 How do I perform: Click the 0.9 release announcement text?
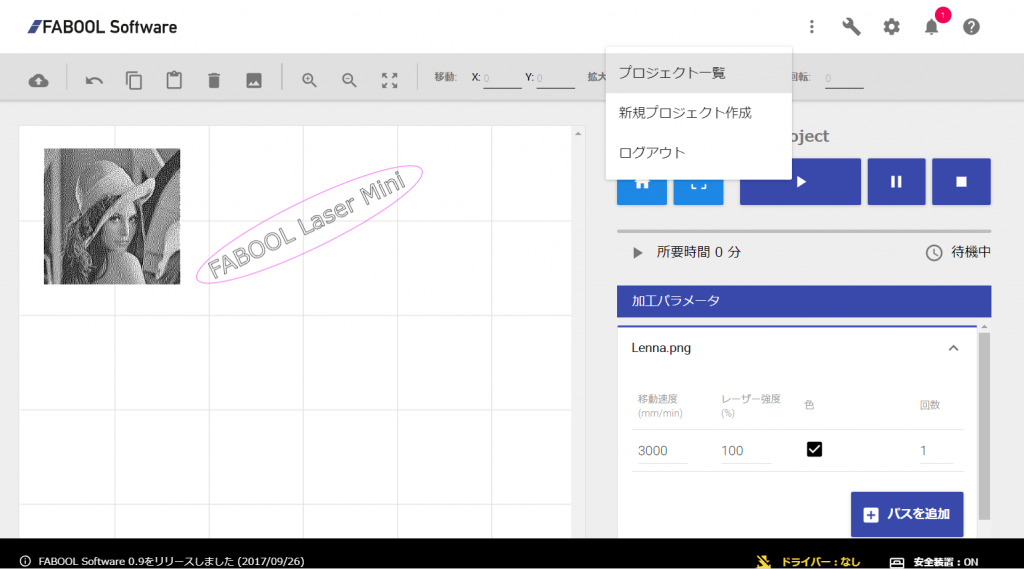click(x=171, y=561)
